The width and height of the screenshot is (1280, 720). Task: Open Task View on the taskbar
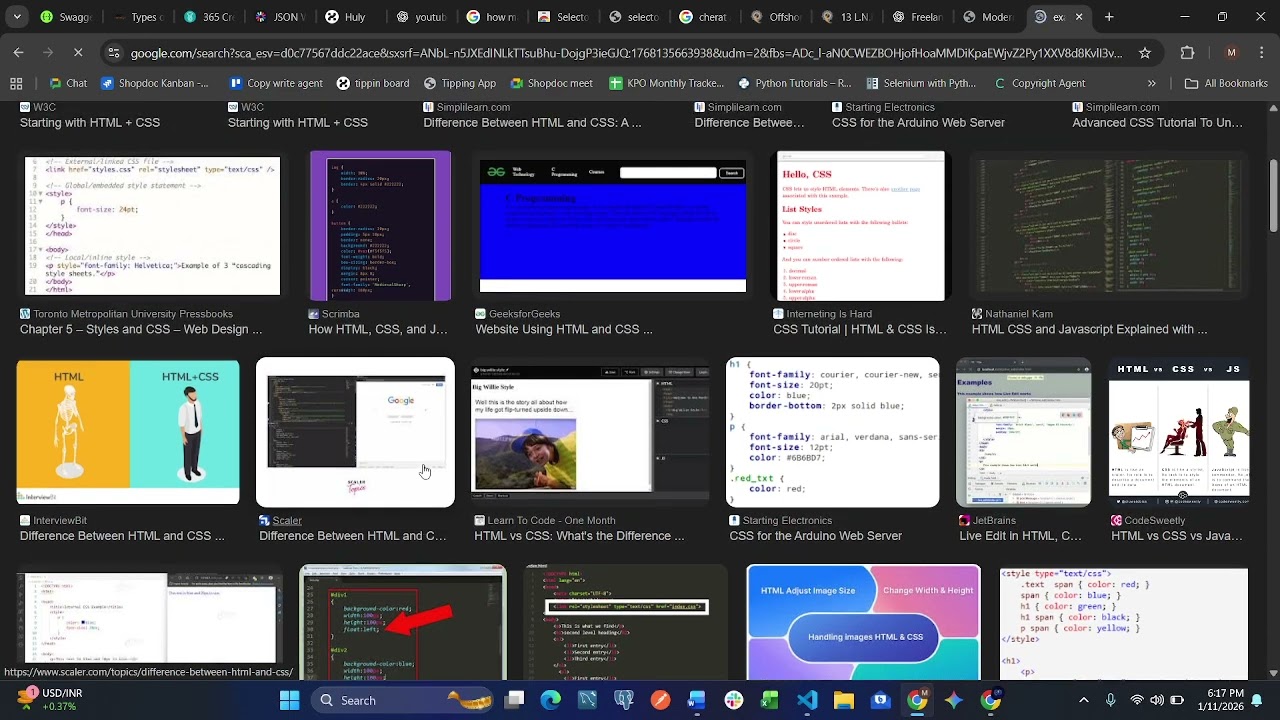tap(514, 700)
